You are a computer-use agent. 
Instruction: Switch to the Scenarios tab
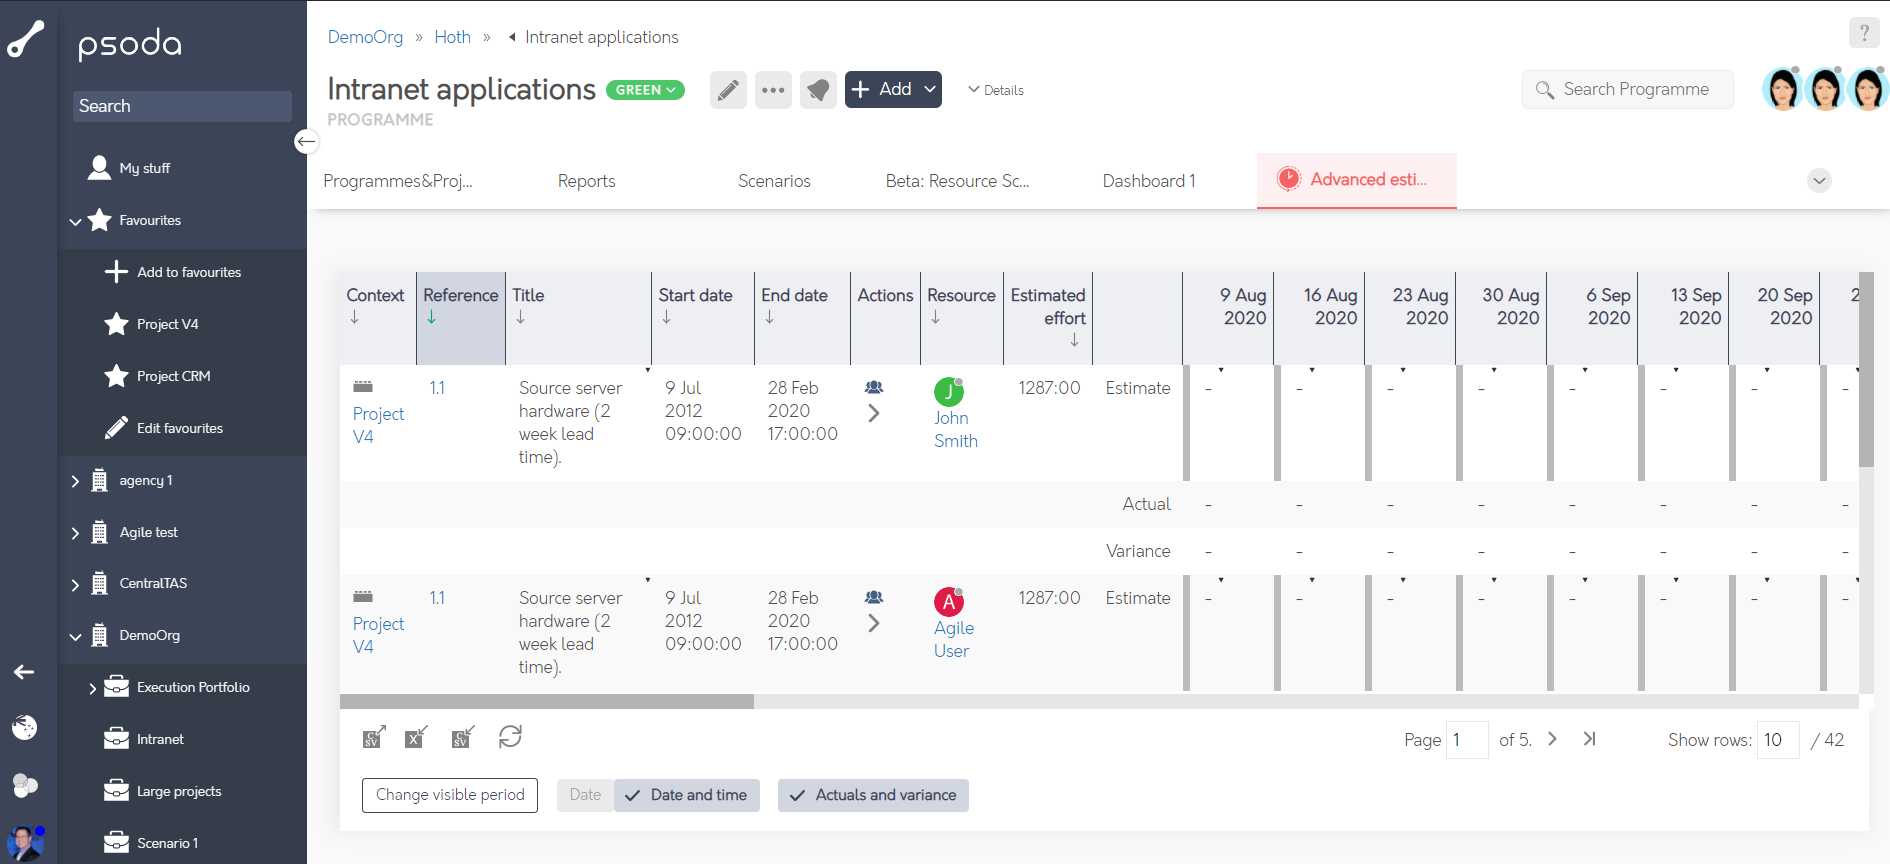[x=774, y=181]
